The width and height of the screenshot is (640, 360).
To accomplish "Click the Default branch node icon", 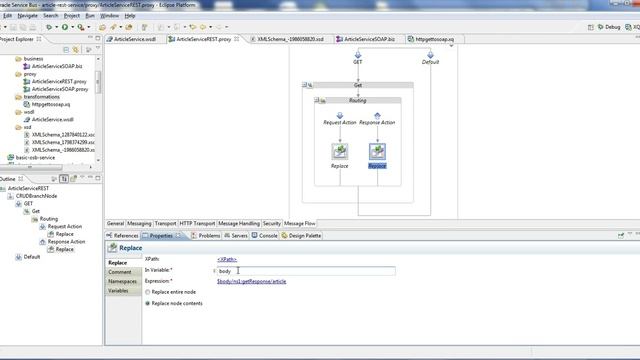I will (430, 55).
